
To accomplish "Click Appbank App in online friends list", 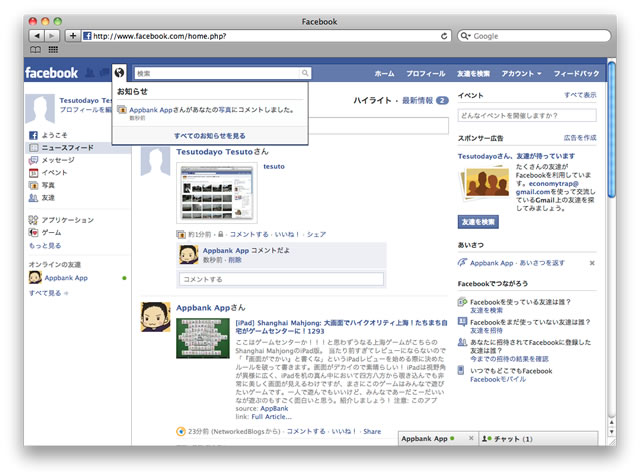I will [66, 278].
